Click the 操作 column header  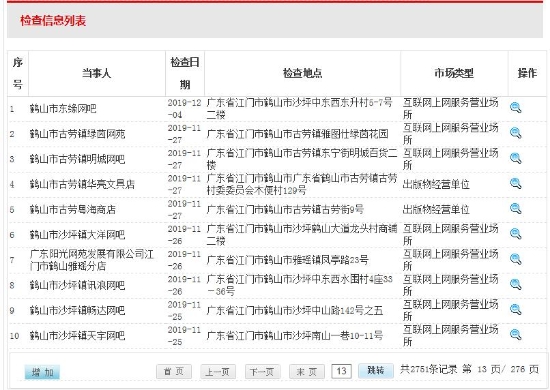coord(527,73)
